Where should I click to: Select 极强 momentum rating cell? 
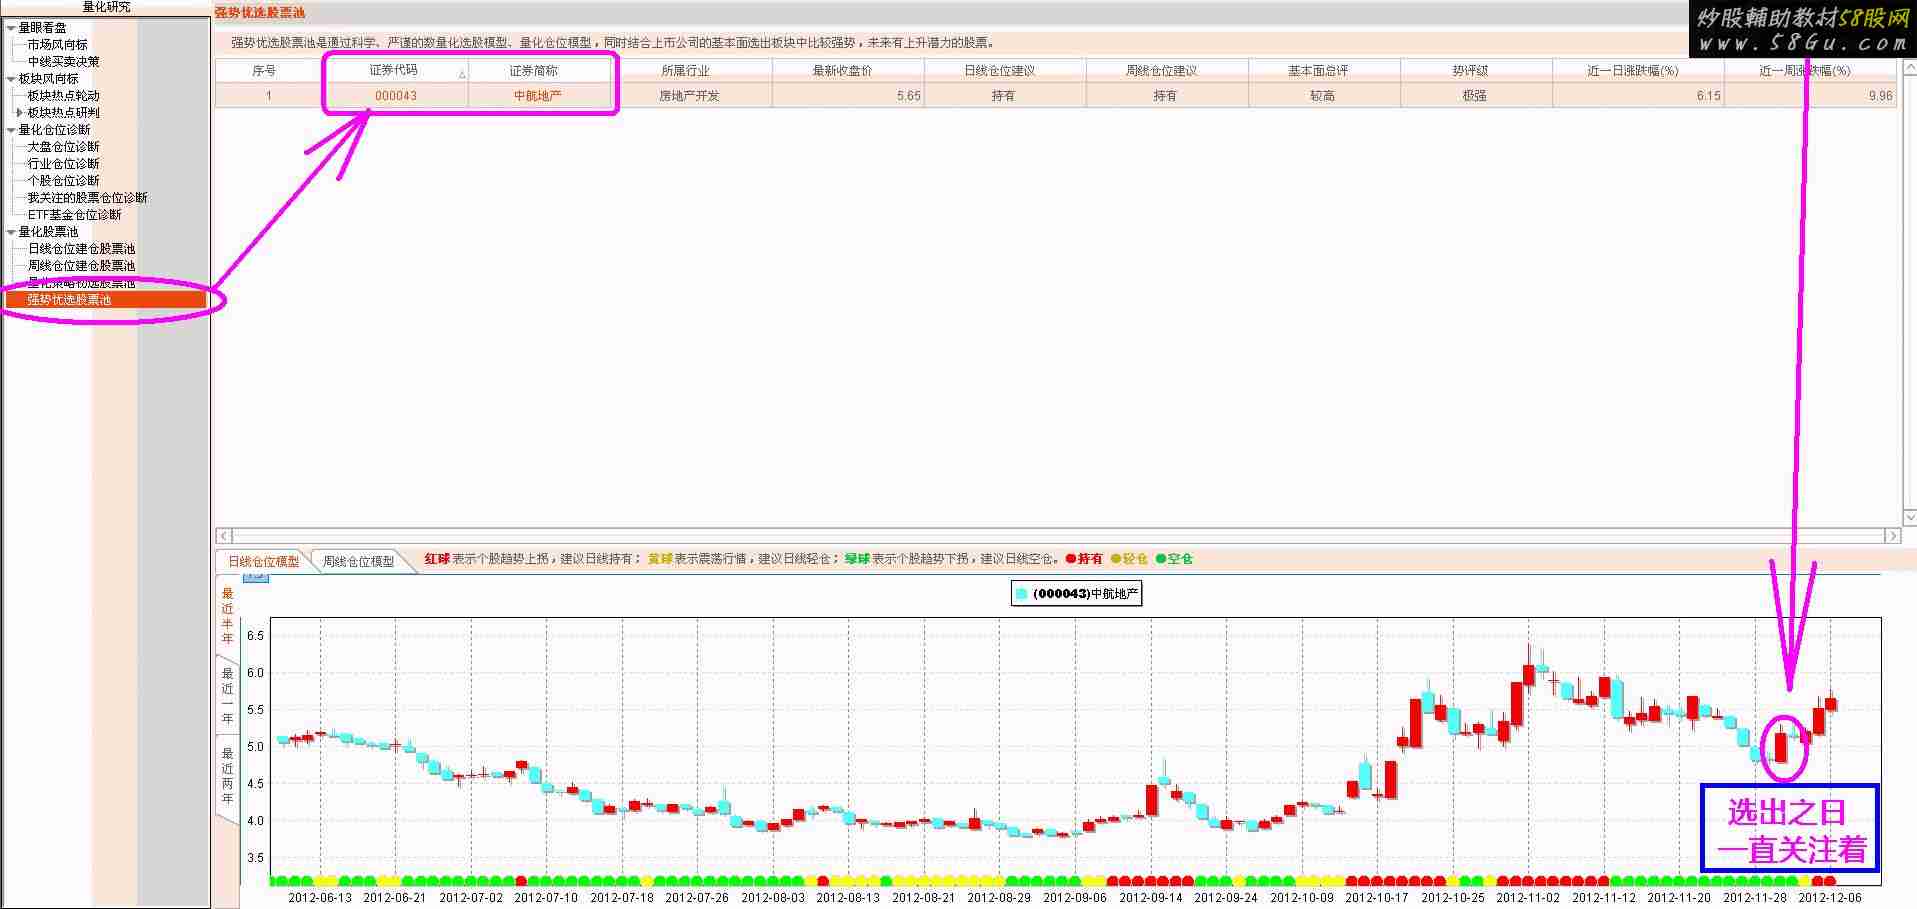click(x=1474, y=96)
